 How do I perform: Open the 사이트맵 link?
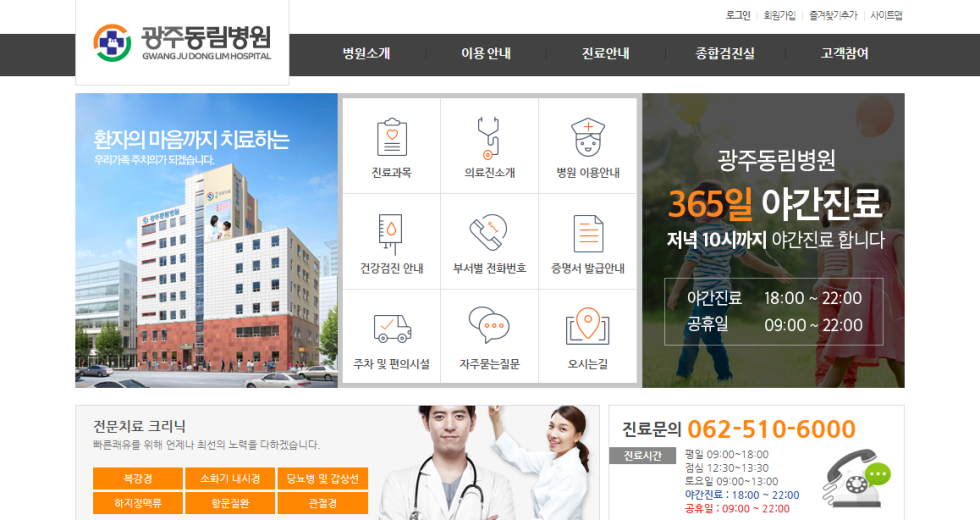point(886,15)
